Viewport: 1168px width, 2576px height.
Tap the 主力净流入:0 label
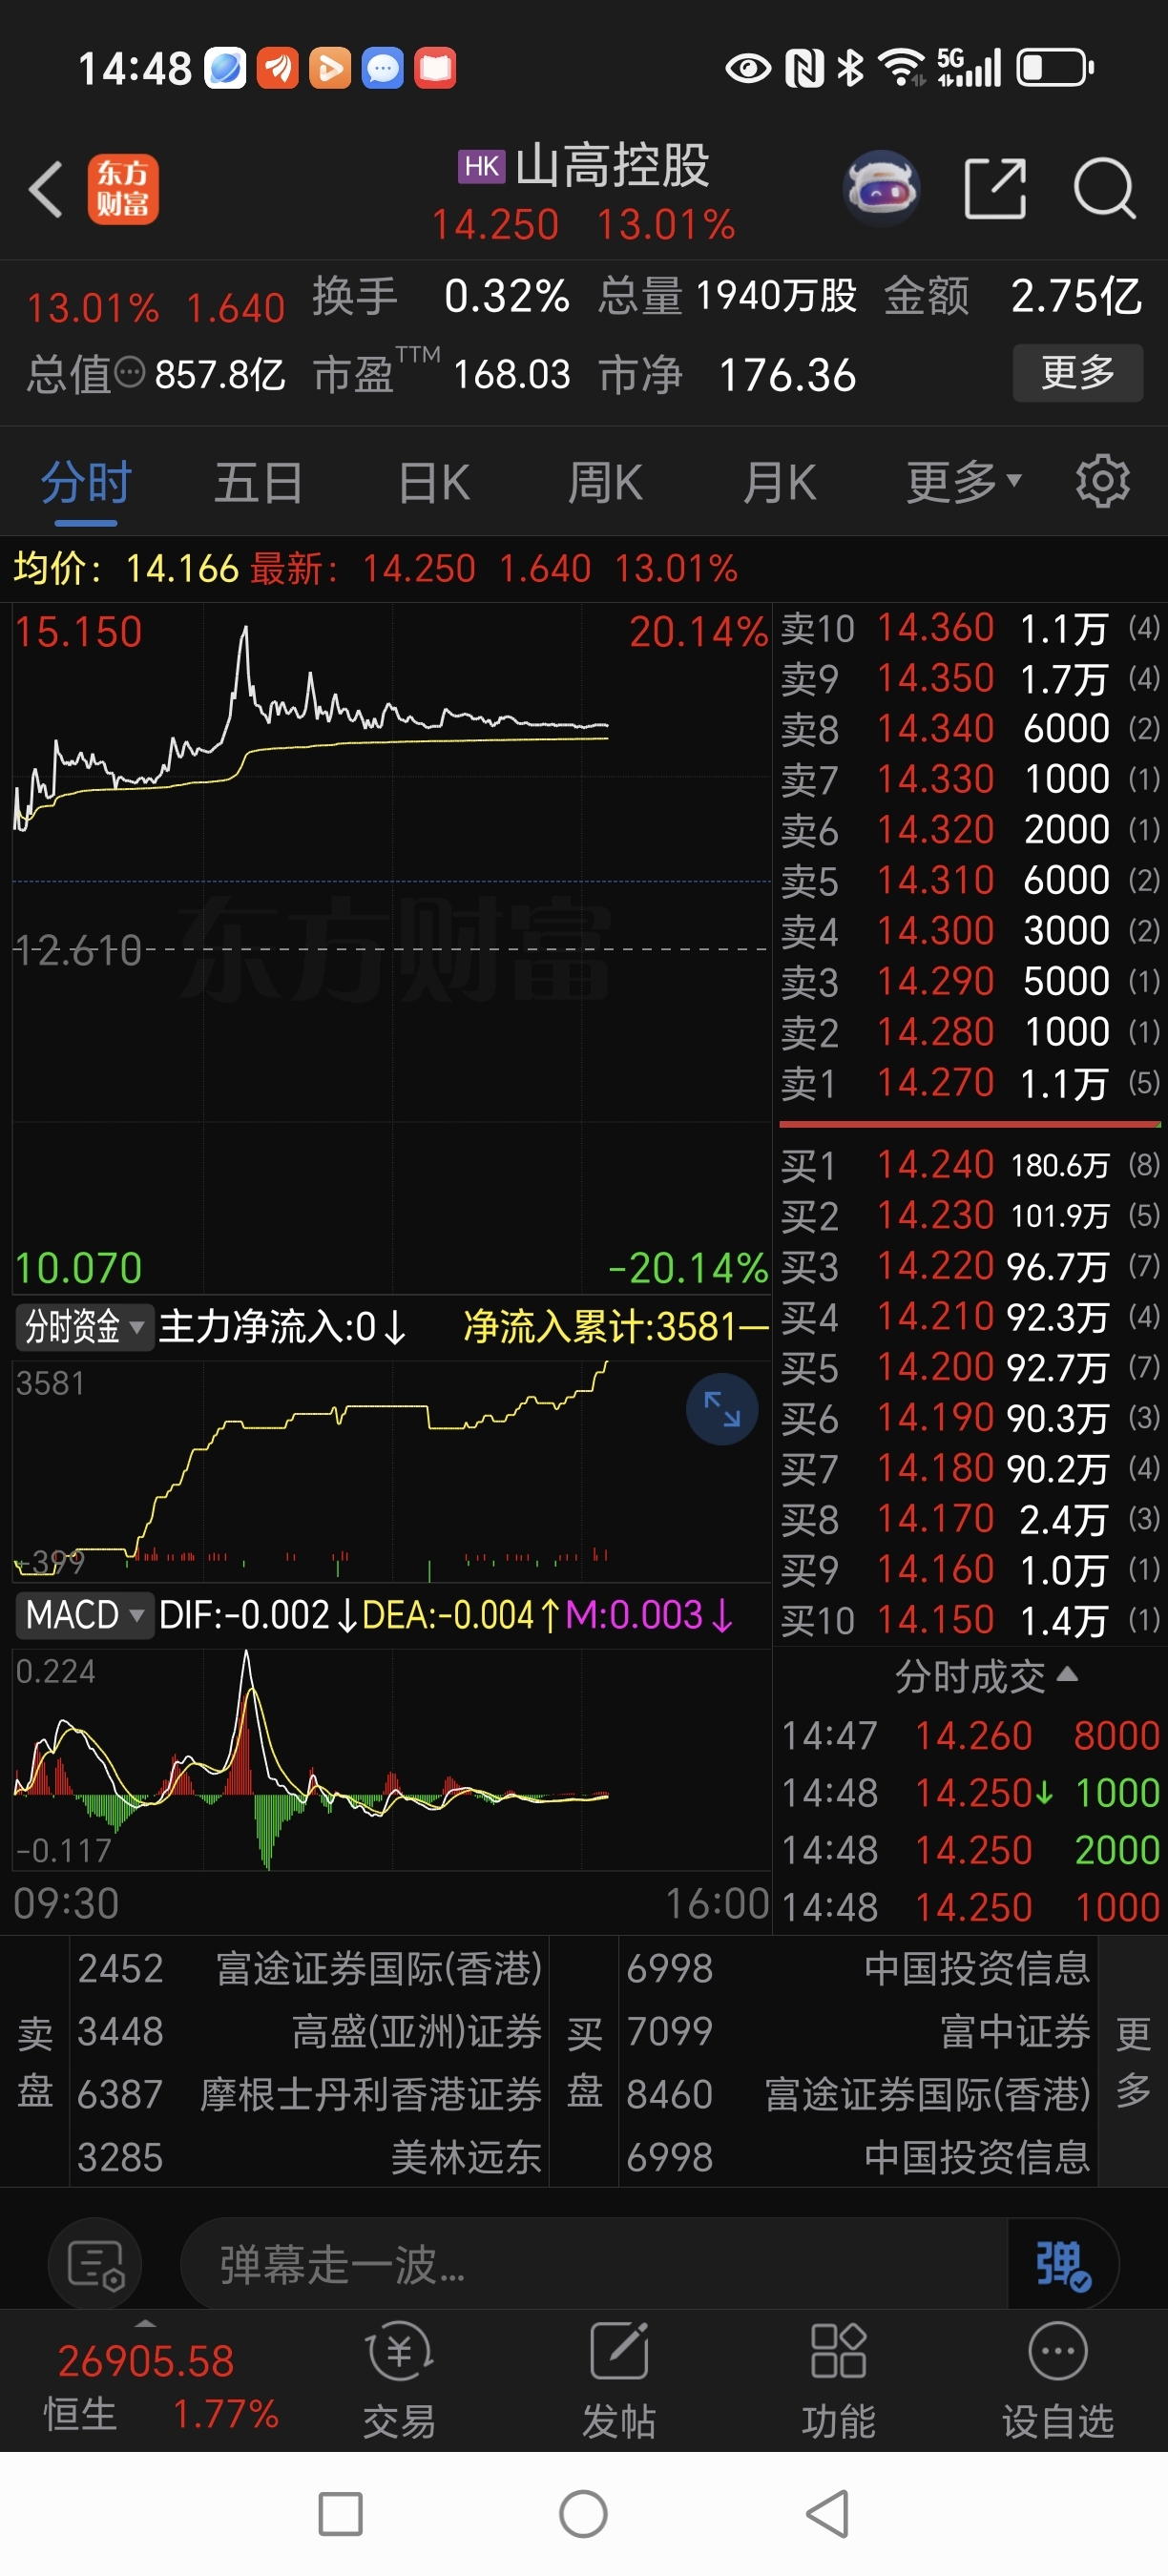click(x=282, y=1327)
